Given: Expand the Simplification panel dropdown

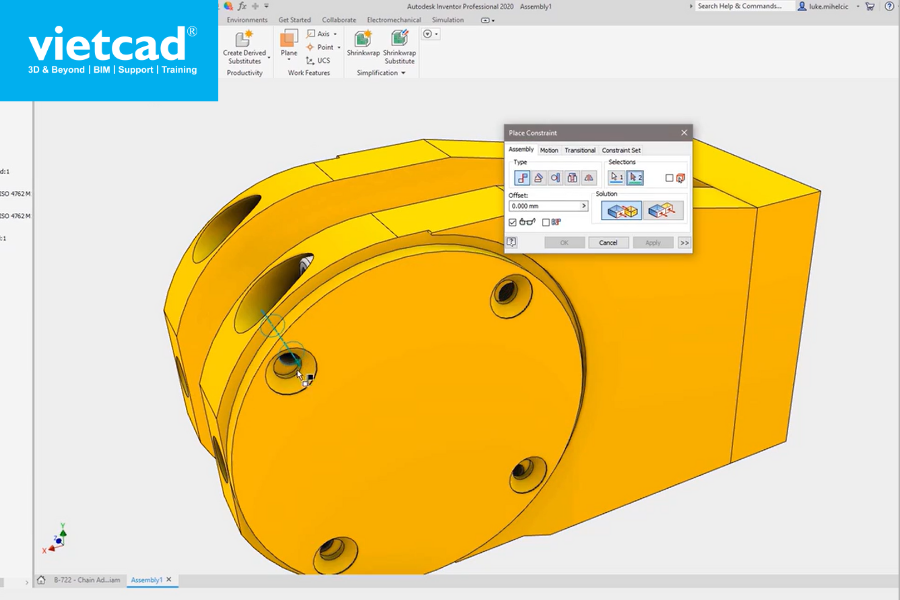Looking at the screenshot, I should (x=403, y=73).
